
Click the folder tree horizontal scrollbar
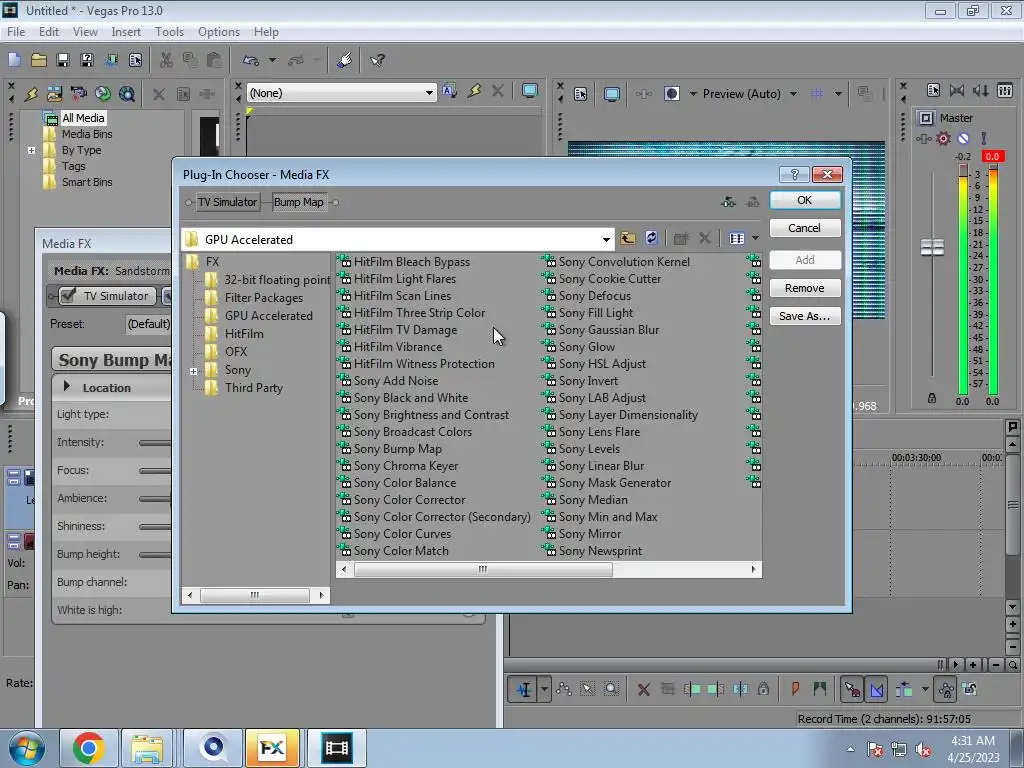pos(255,595)
